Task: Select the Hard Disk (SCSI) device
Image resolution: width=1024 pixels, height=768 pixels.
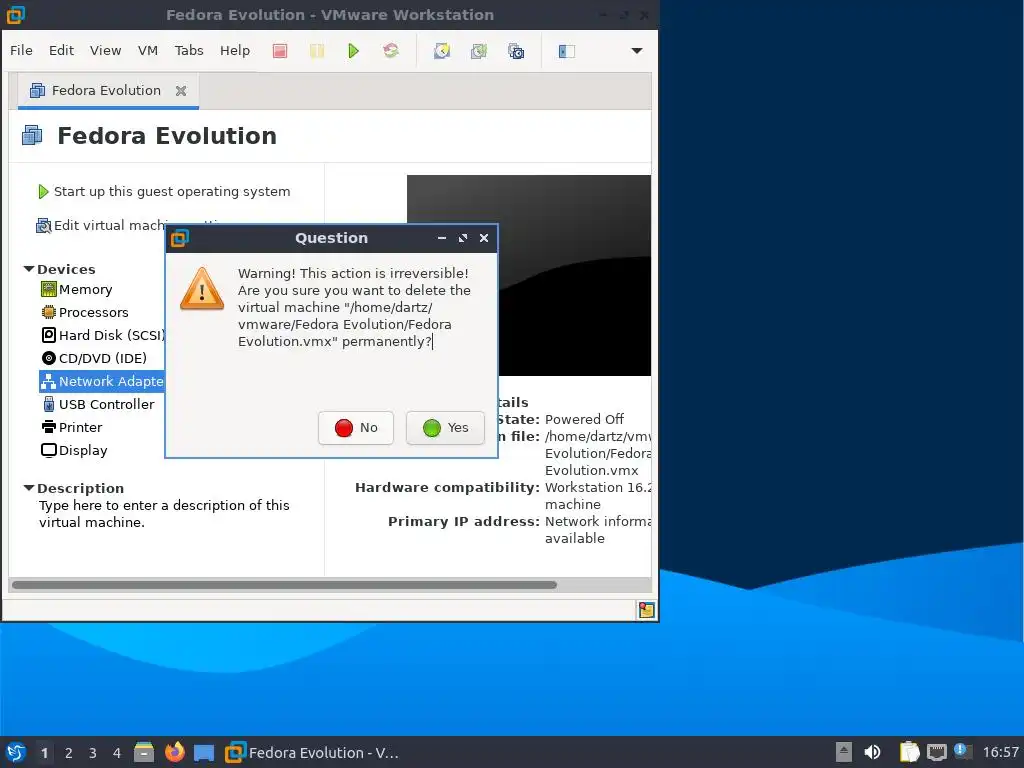Action: point(103,335)
